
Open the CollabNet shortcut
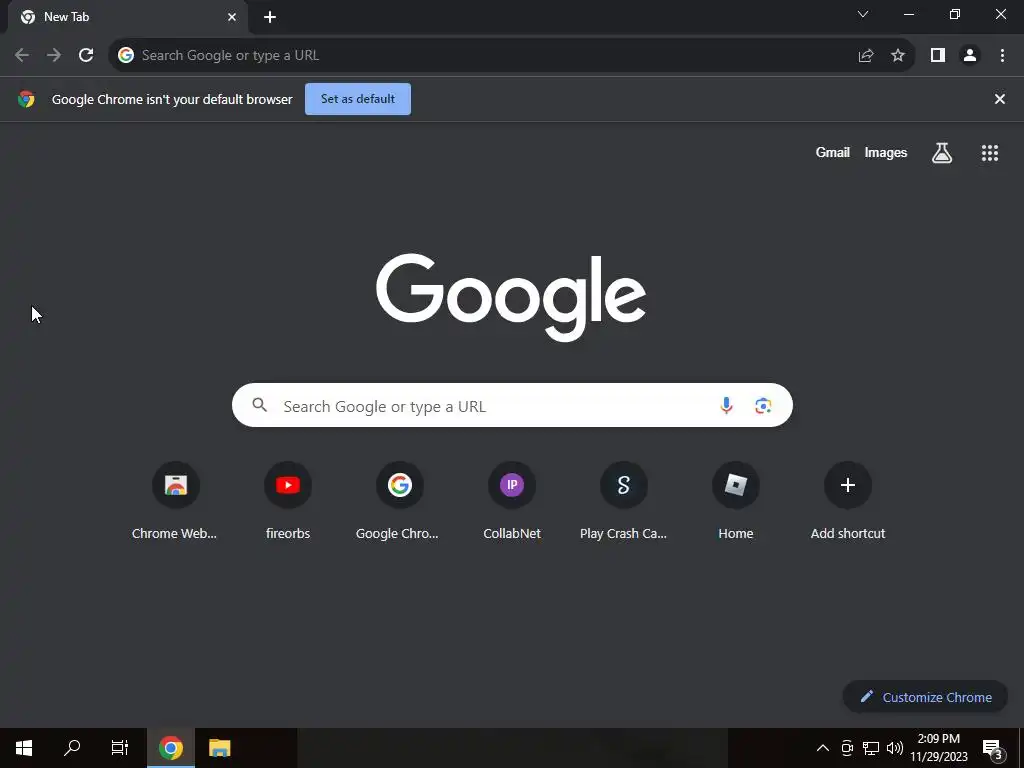coord(512,502)
